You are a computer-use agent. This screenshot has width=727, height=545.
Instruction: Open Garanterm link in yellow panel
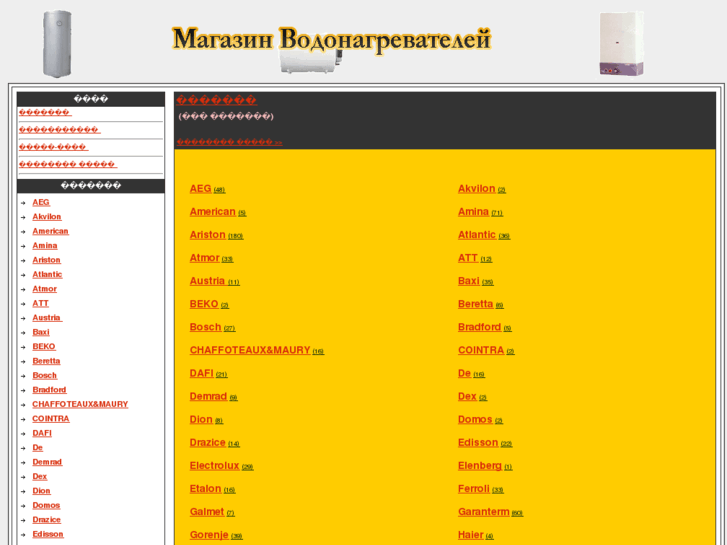click(x=491, y=512)
